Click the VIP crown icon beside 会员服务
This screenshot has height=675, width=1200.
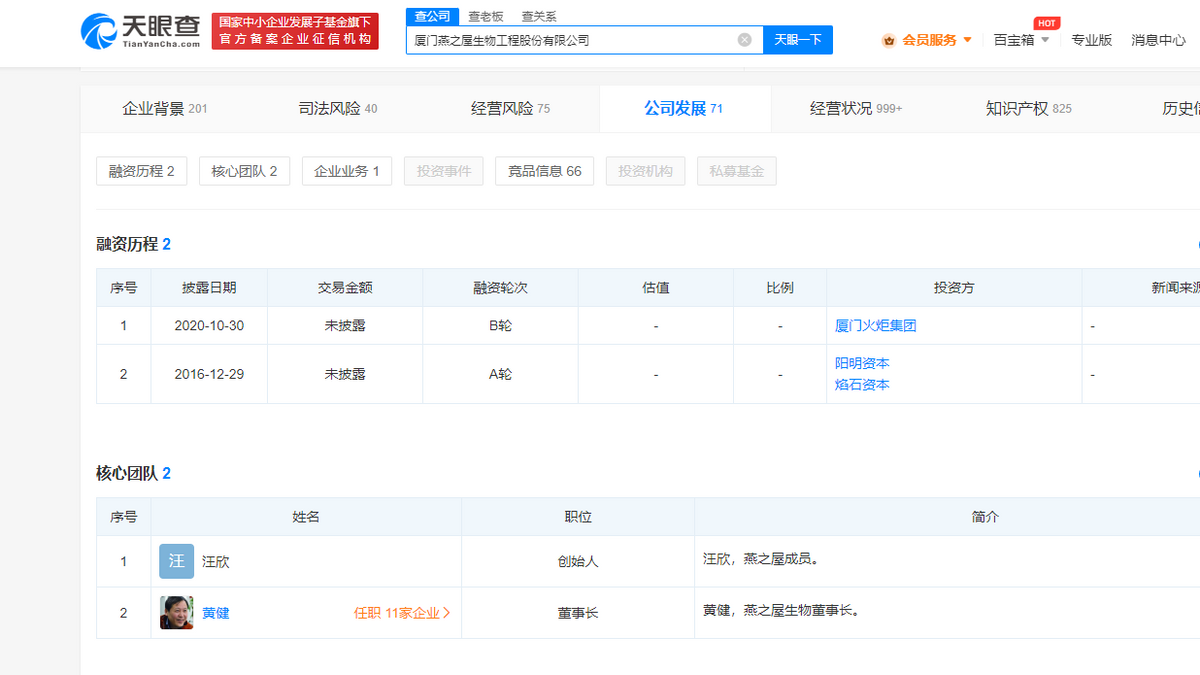pyautogui.click(x=888, y=41)
